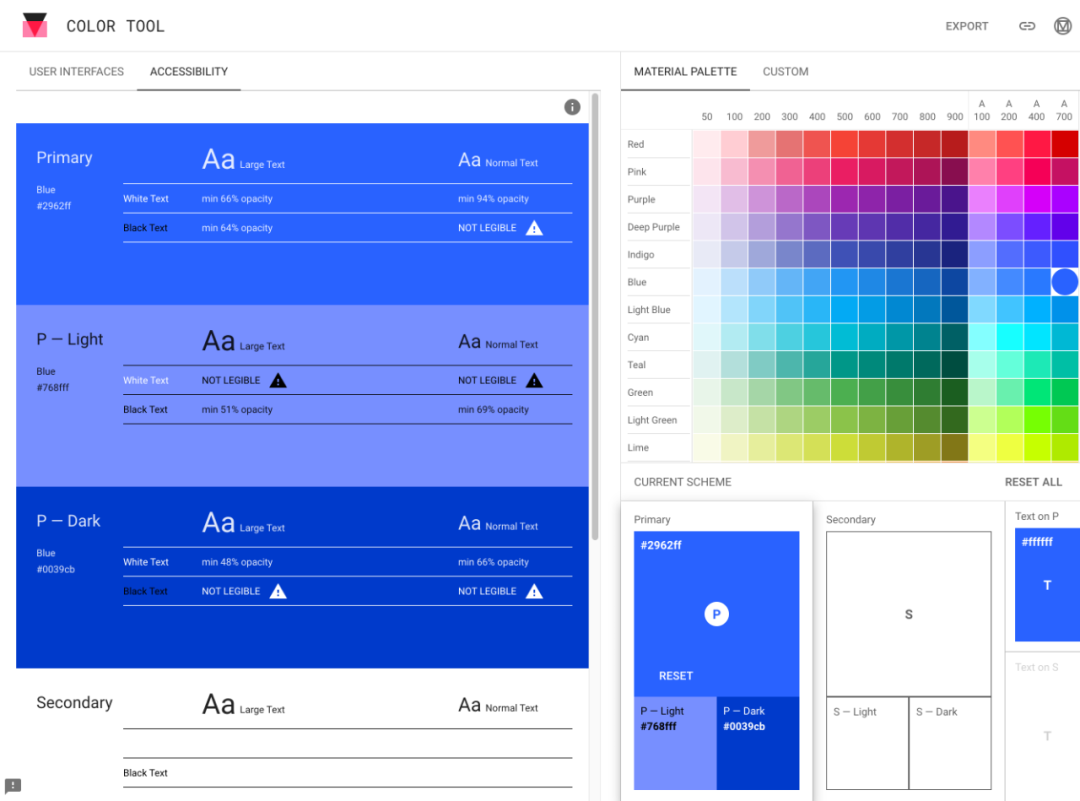The width and height of the screenshot is (1080, 801).
Task: Click P-Light White Text normal warning icon
Action: click(x=534, y=380)
